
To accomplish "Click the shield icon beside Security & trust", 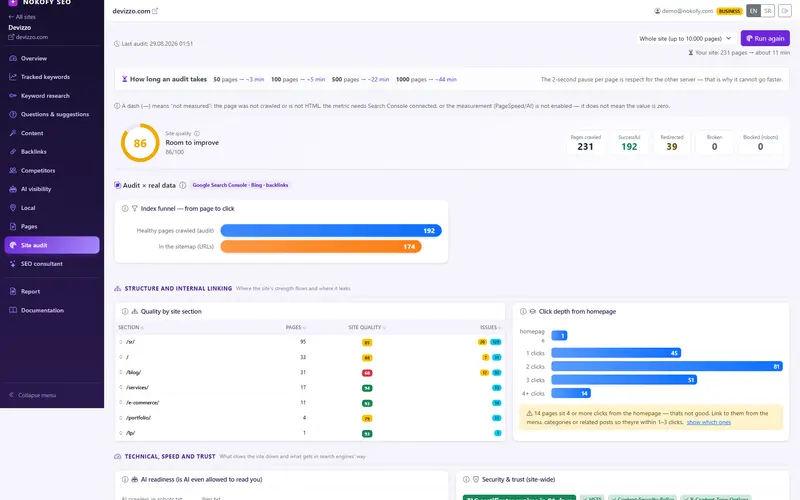I will 476,480.
